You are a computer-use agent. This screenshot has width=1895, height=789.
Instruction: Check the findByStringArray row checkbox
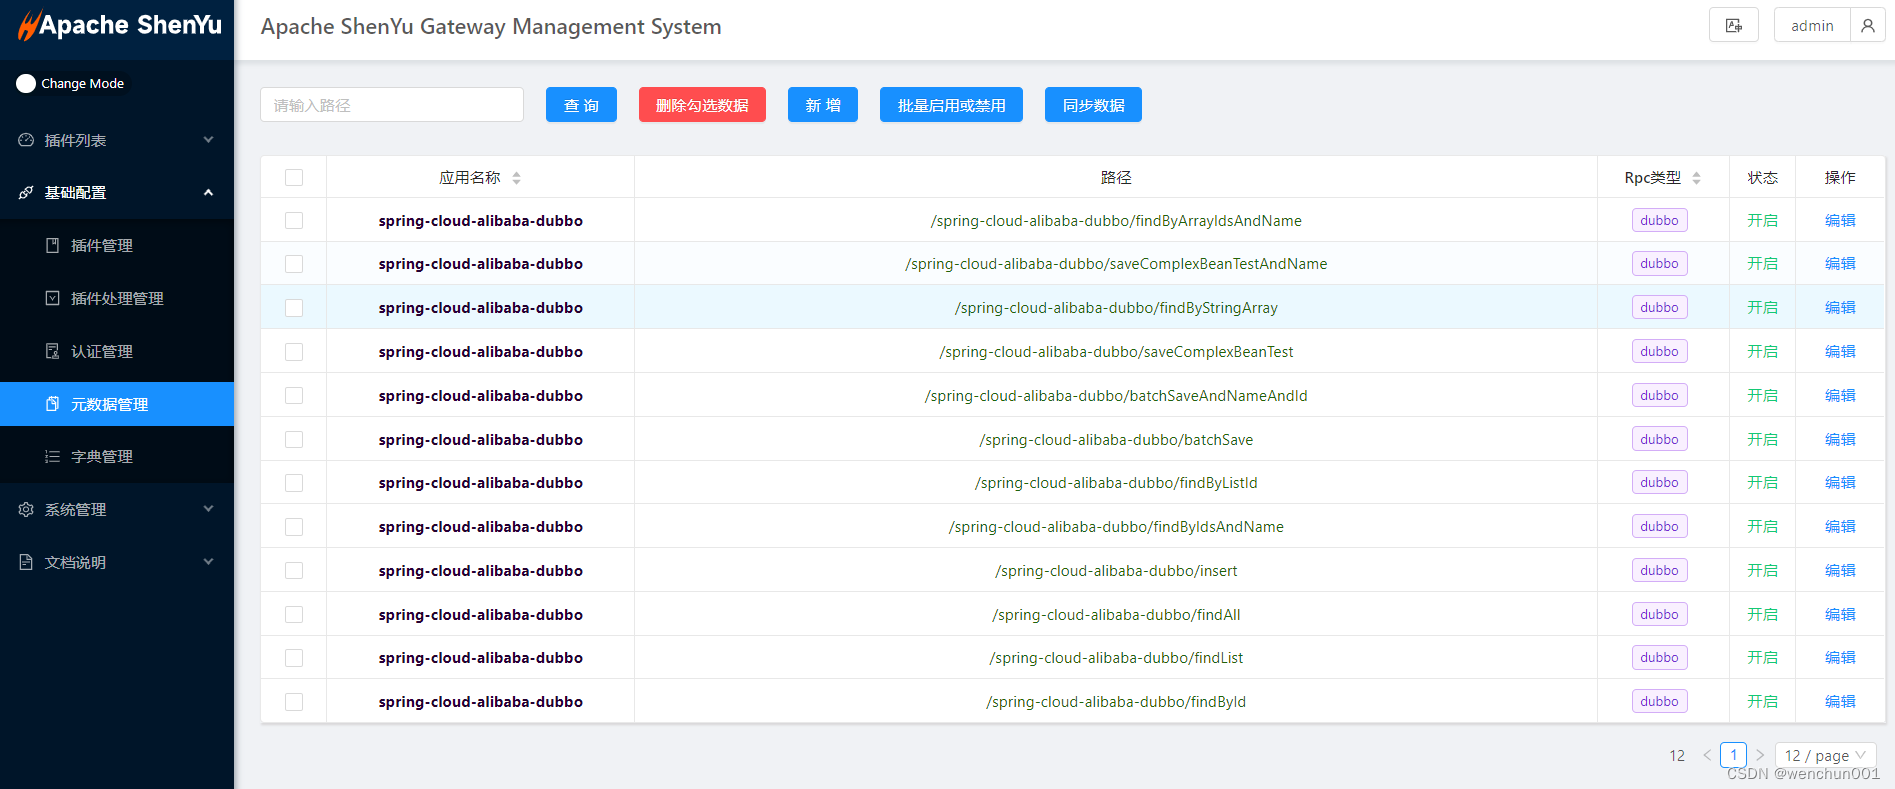[294, 308]
